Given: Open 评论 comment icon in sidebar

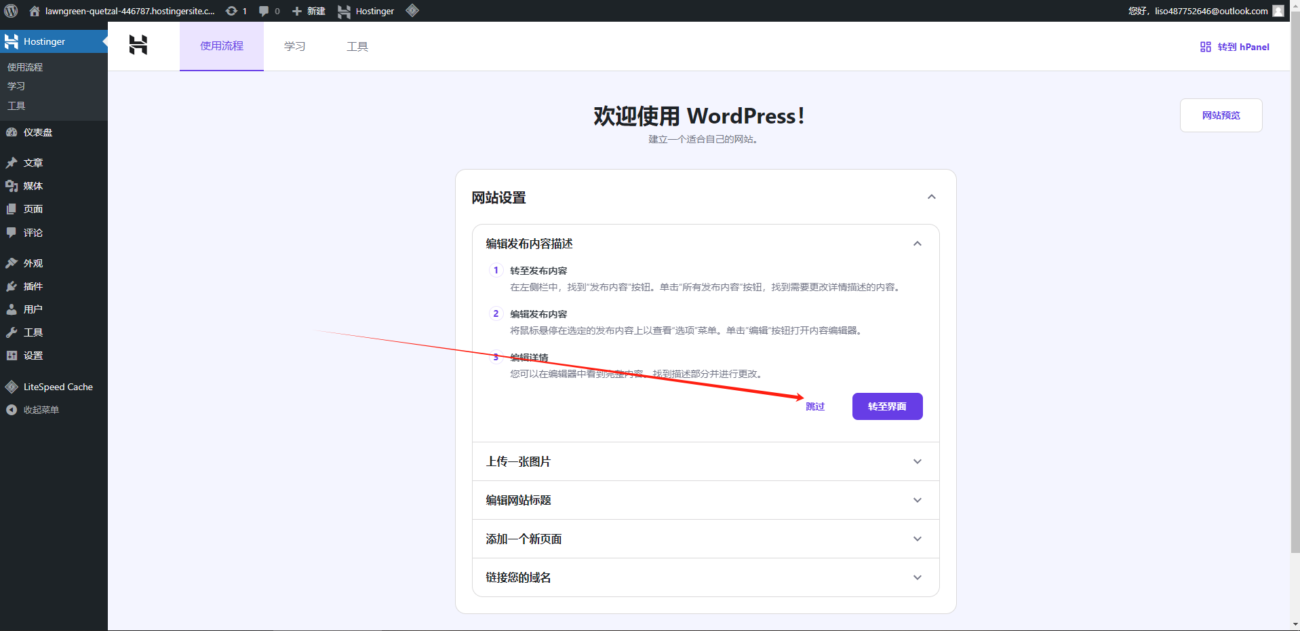Looking at the screenshot, I should pos(12,232).
